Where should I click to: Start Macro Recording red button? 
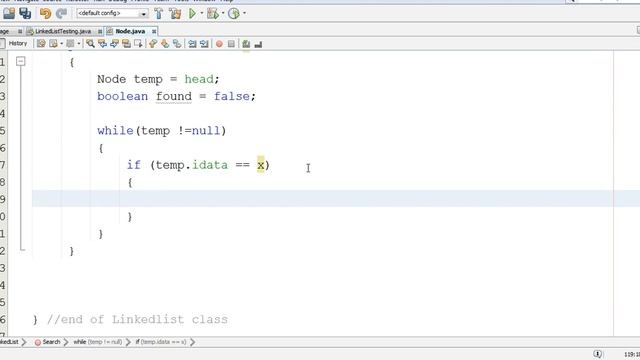click(219, 44)
